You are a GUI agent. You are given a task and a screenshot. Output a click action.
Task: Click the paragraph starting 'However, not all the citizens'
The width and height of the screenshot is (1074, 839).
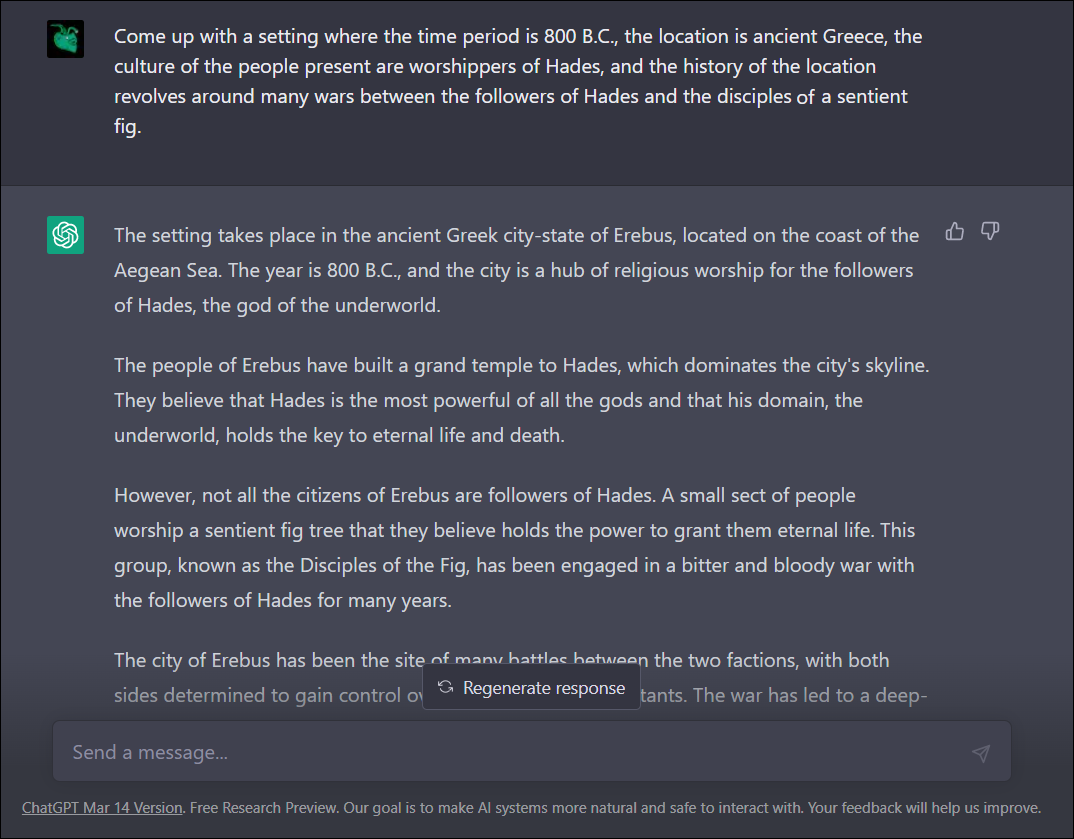(x=514, y=548)
